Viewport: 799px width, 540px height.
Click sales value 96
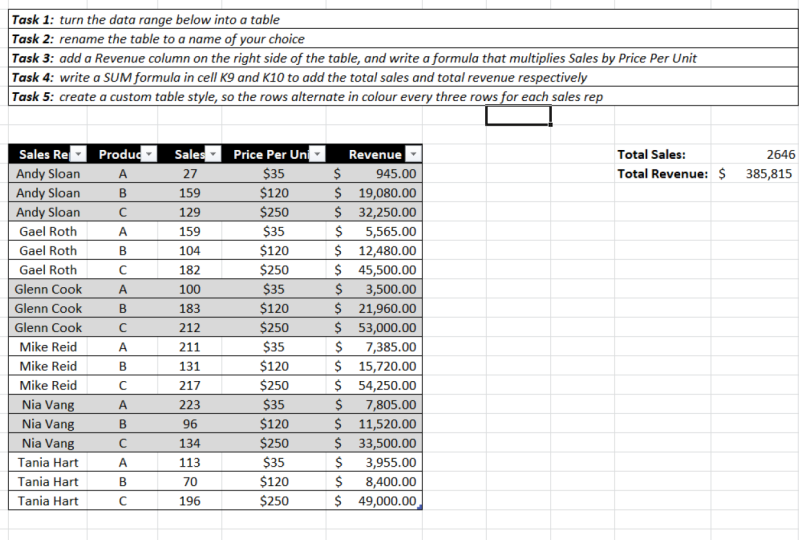(190, 424)
